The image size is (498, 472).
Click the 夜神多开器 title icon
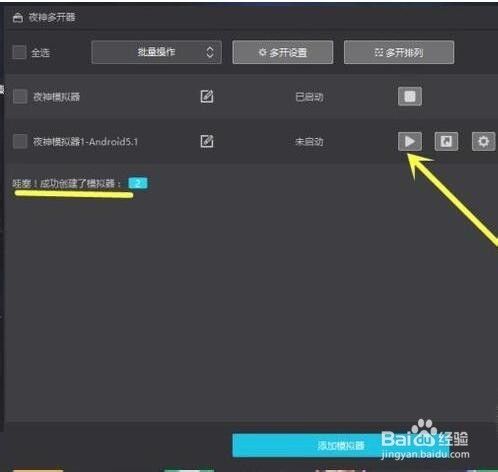pos(18,18)
